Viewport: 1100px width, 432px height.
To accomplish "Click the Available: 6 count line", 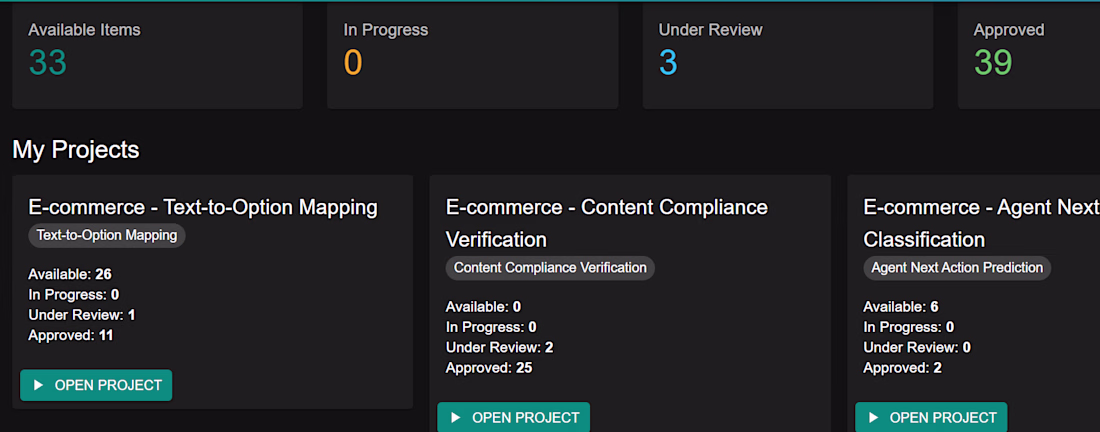I will [x=901, y=306].
